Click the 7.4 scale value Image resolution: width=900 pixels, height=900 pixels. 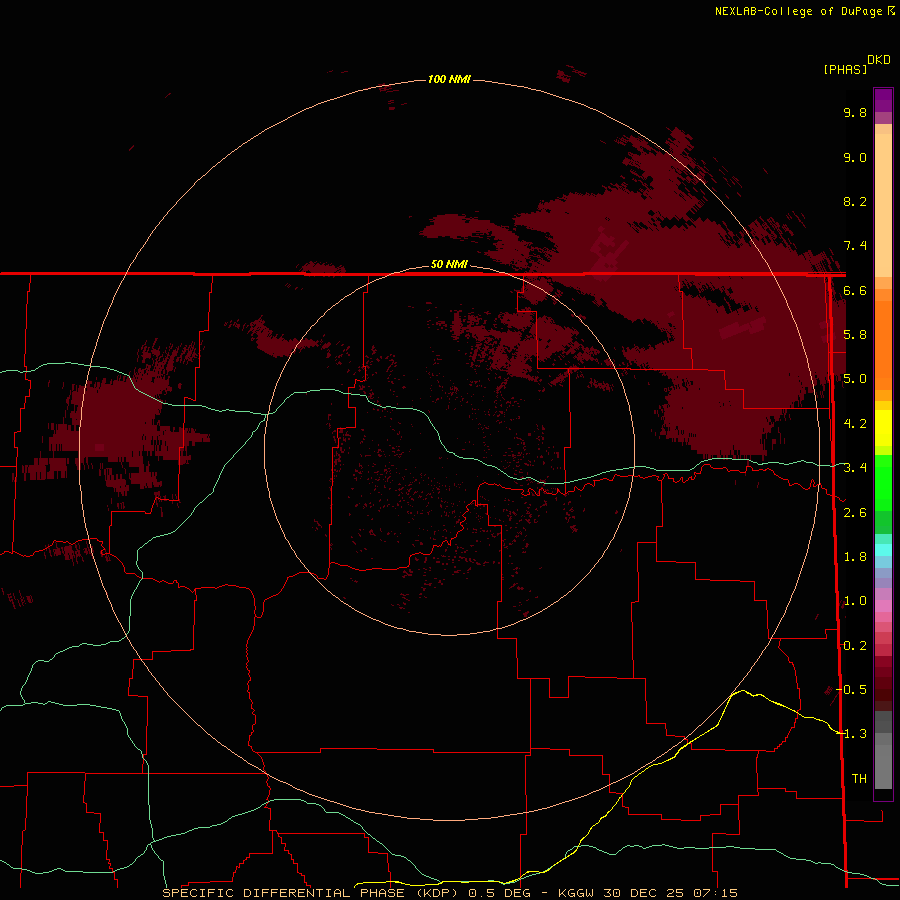pos(855,246)
